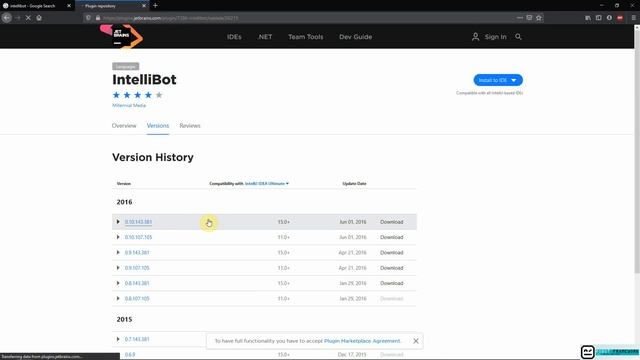The height and width of the screenshot is (360, 640).
Task: Open version link 0.6.9
Action: (x=130, y=355)
